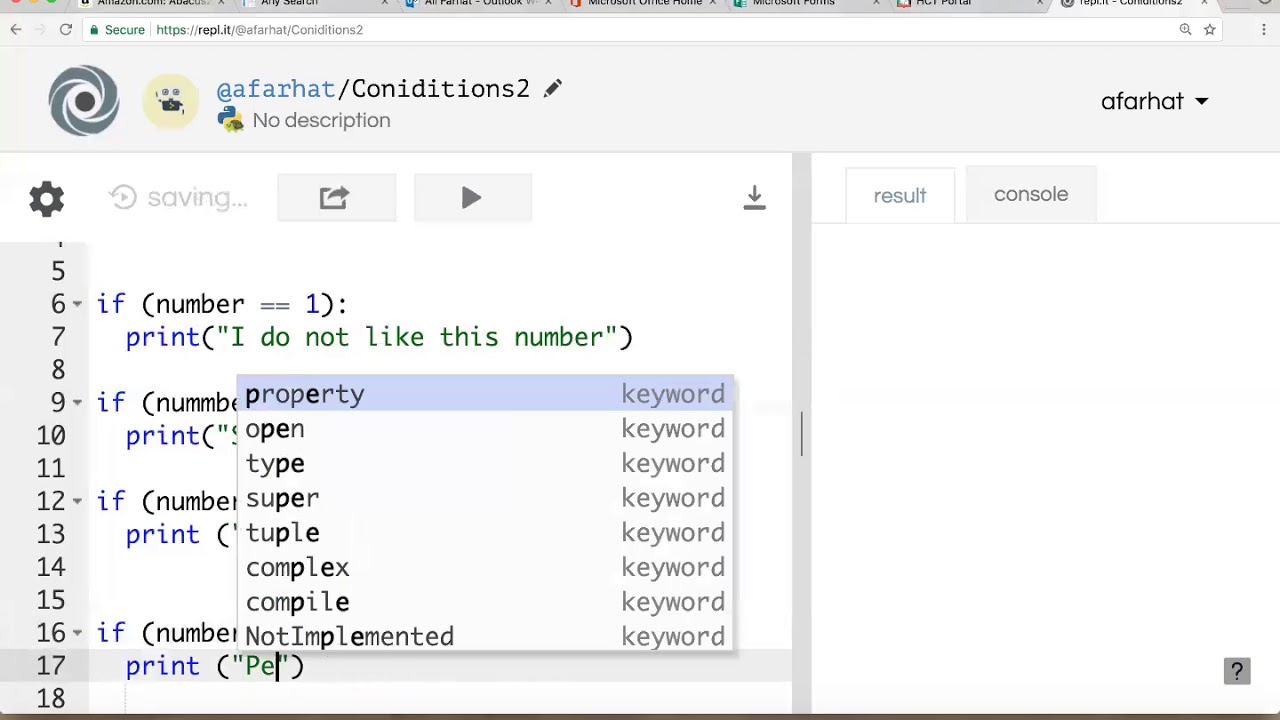This screenshot has height=720, width=1280.
Task: Click the Python language icon
Action: tap(231, 120)
